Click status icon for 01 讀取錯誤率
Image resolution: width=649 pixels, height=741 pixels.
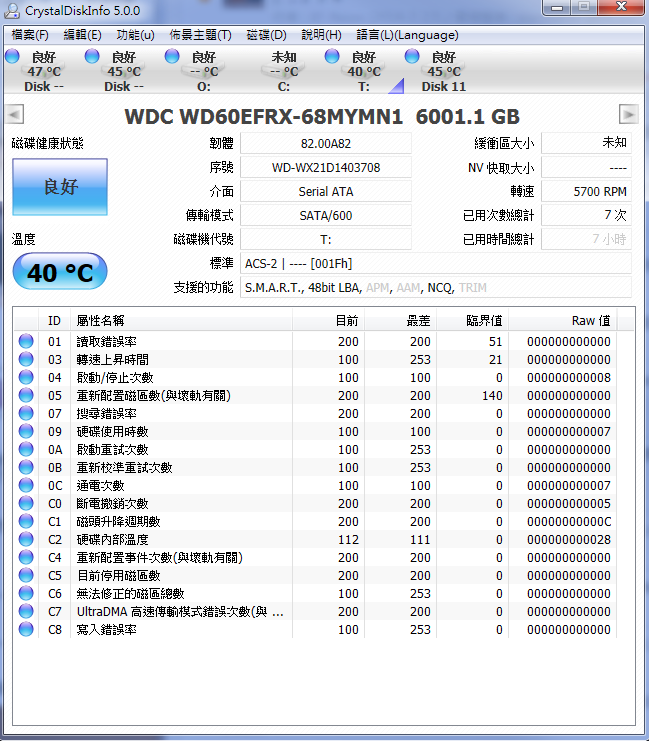click(x=26, y=341)
